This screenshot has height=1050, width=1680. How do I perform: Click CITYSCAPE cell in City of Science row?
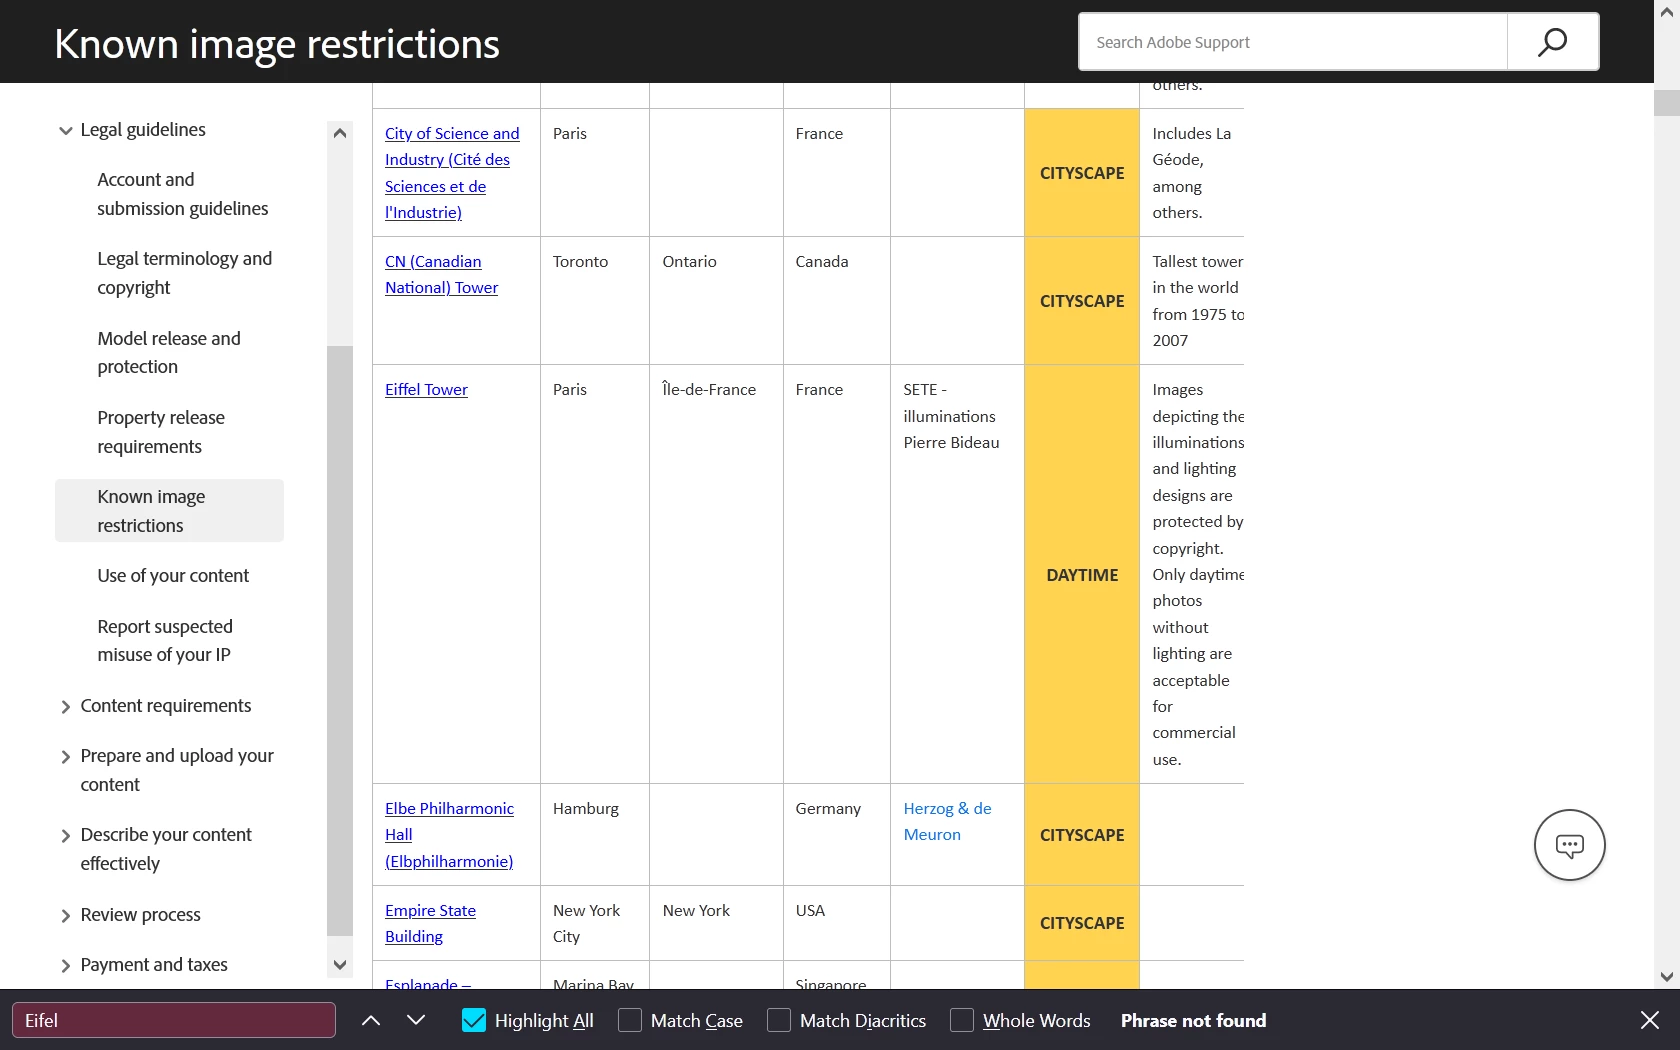[x=1082, y=173]
